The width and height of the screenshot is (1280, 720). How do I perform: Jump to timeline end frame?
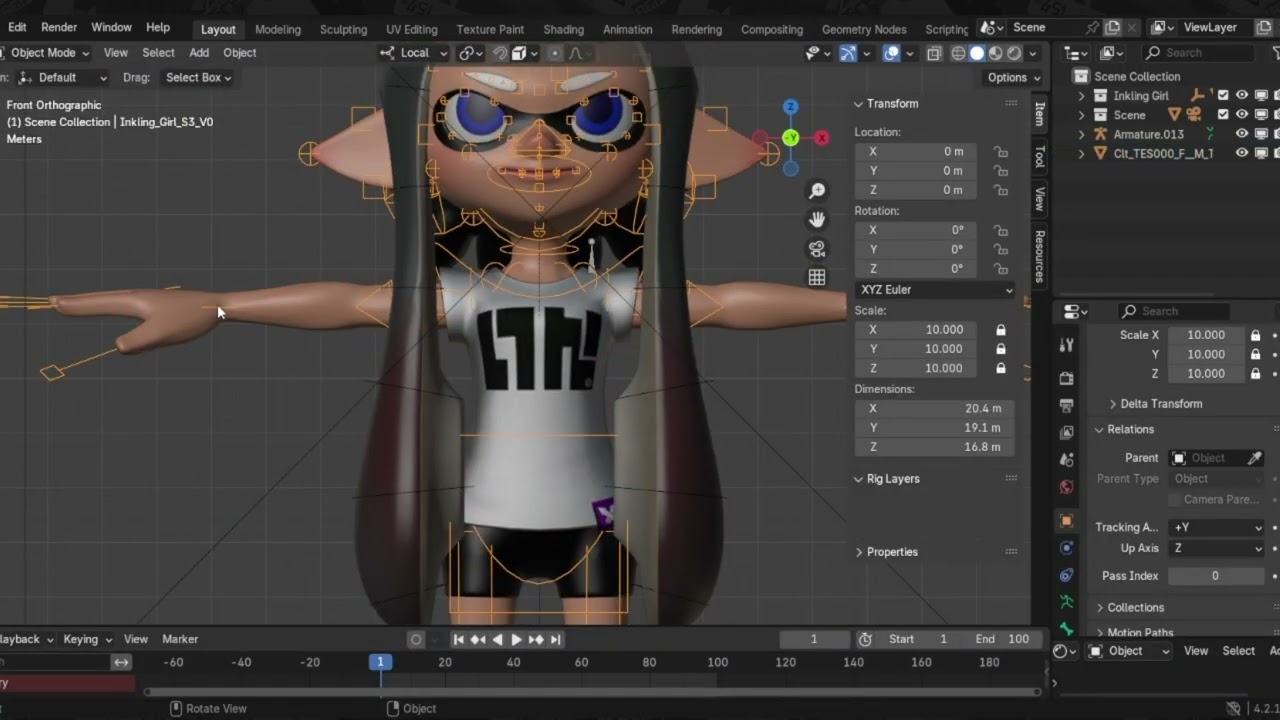pos(555,640)
